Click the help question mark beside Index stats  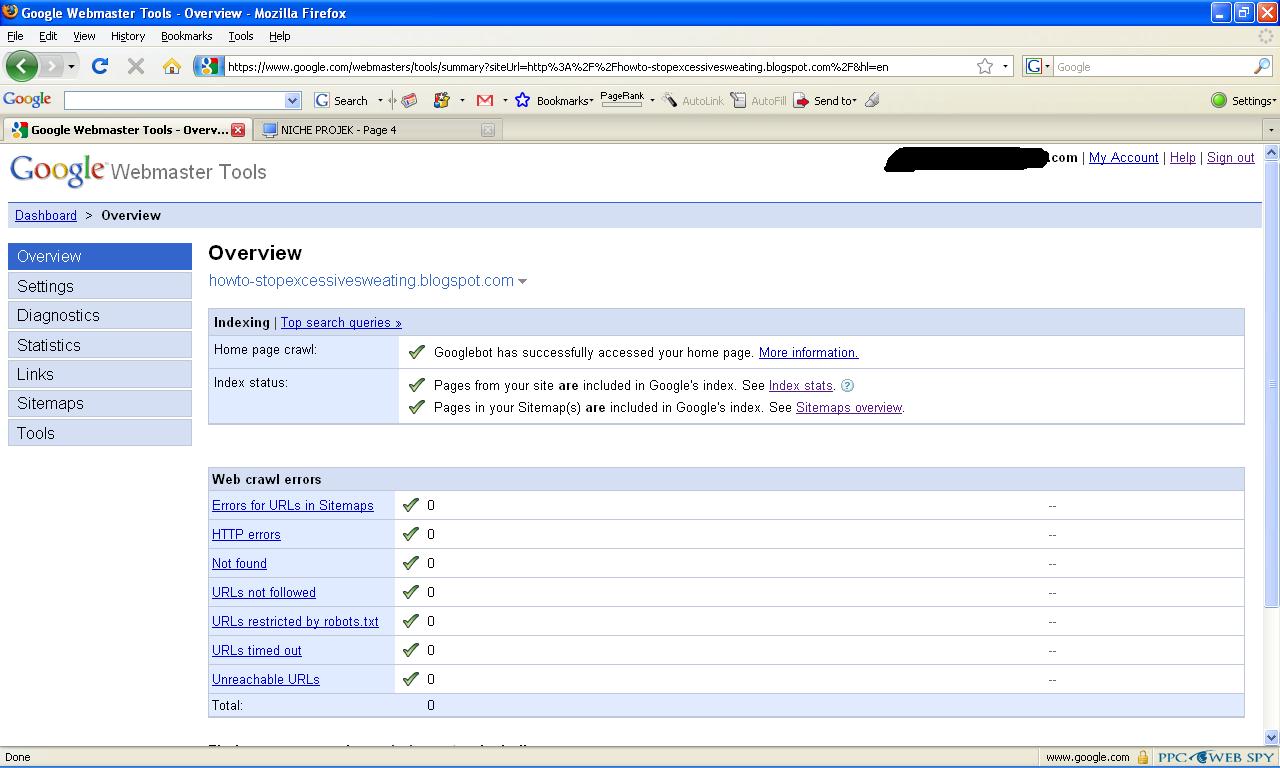point(847,385)
